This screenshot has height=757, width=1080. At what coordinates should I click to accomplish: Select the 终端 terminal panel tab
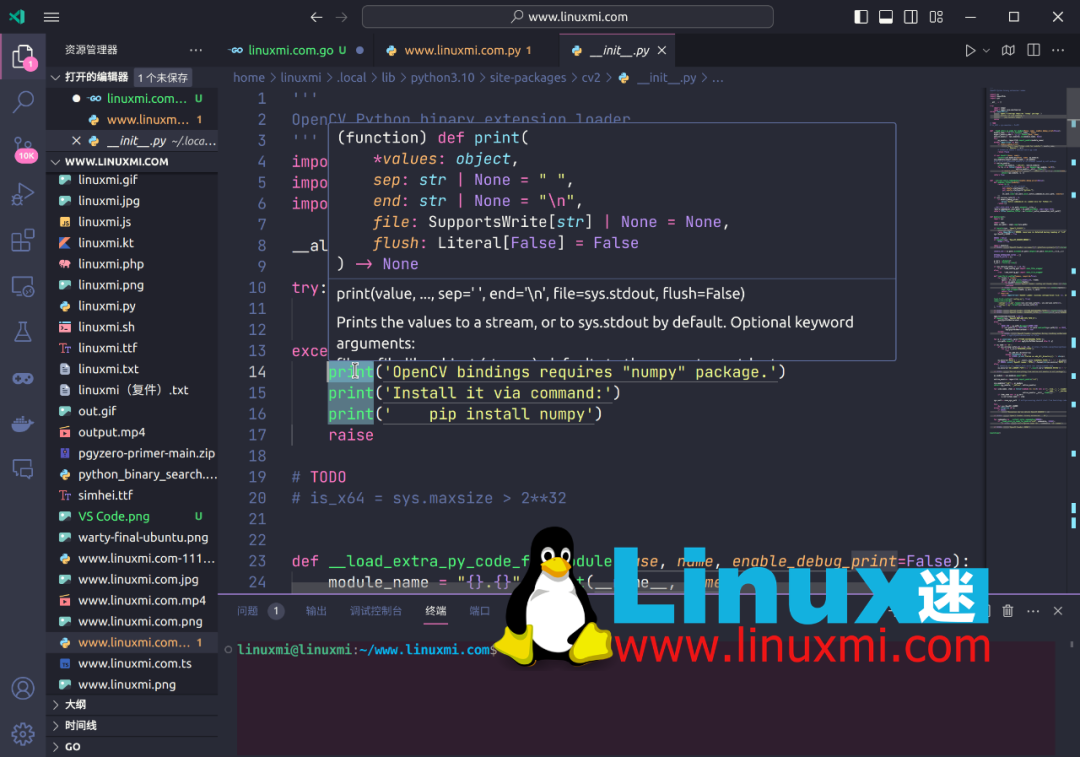(435, 611)
